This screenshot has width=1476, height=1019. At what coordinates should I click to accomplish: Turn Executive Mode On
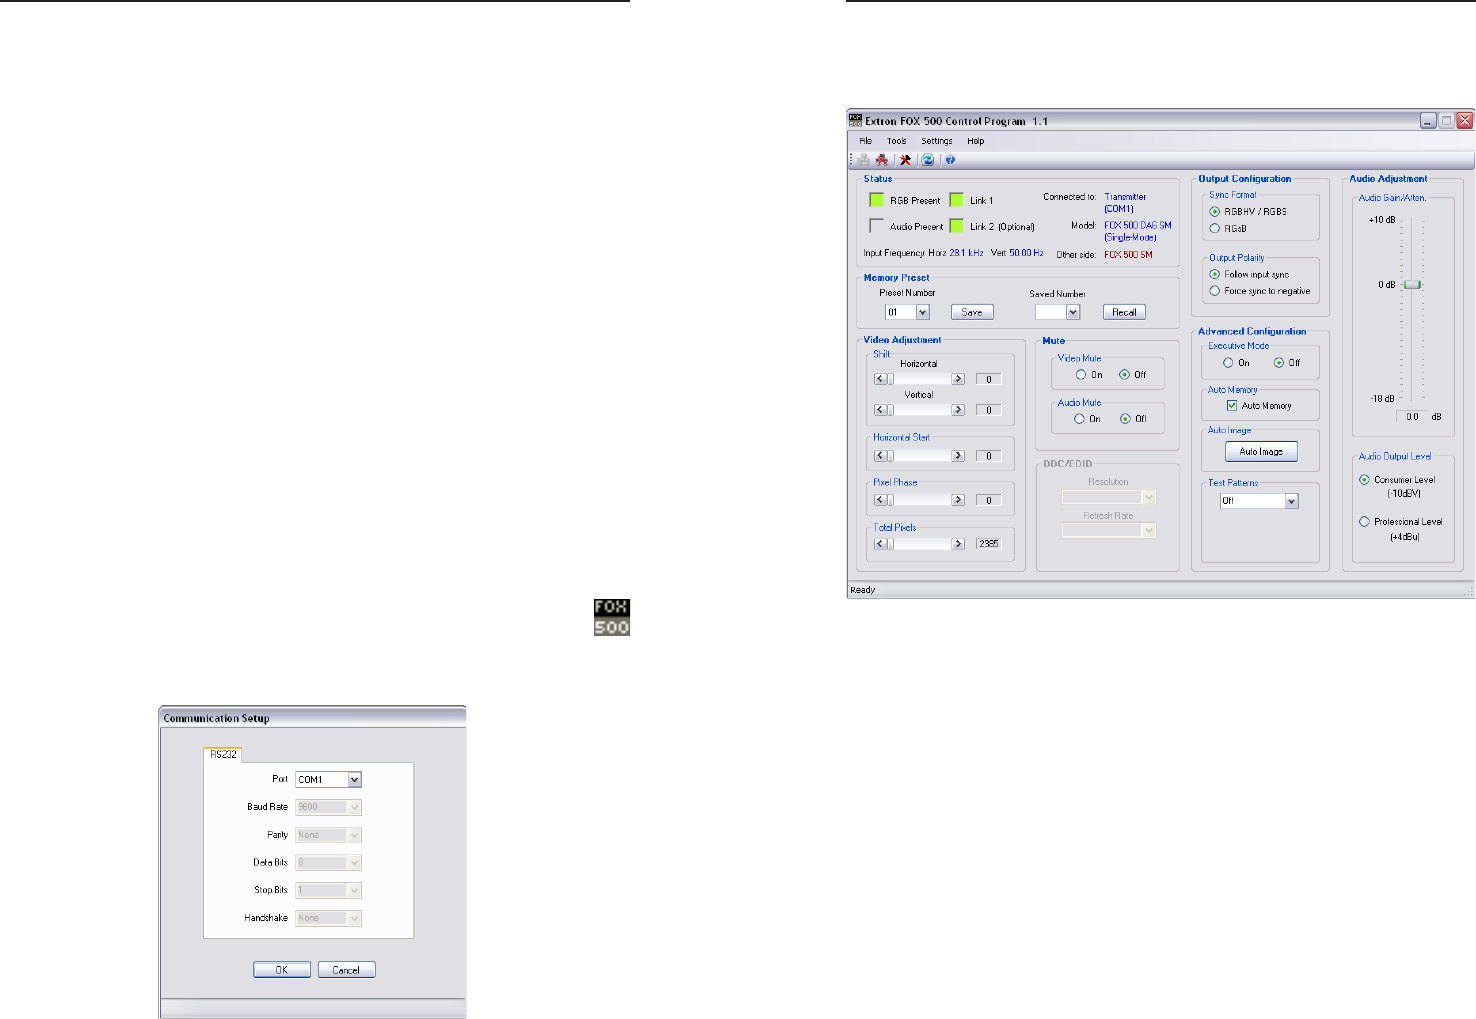point(1229,363)
